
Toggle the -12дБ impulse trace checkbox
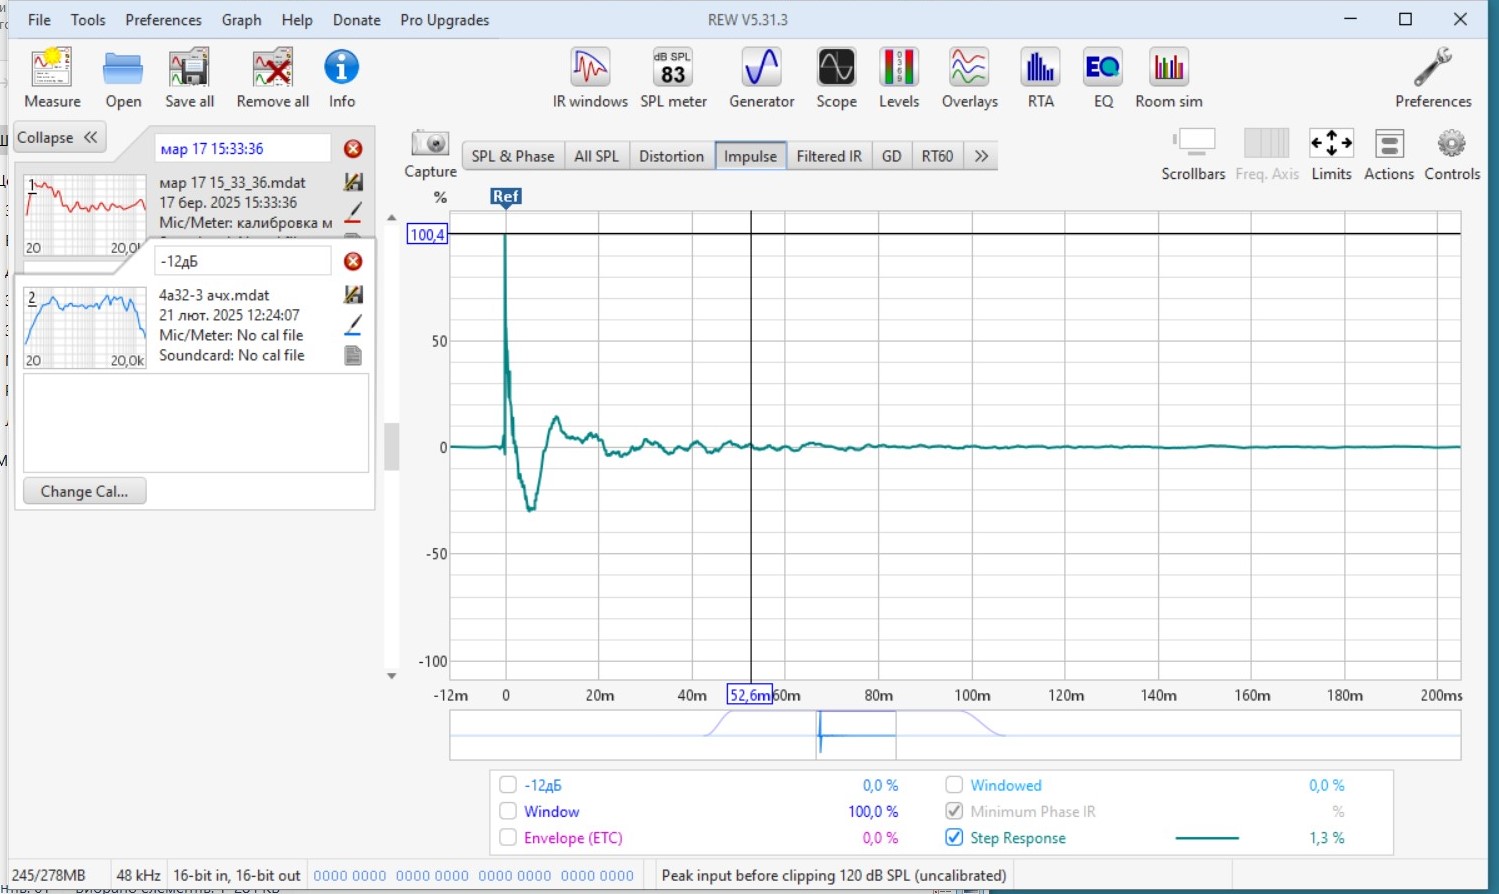[508, 785]
